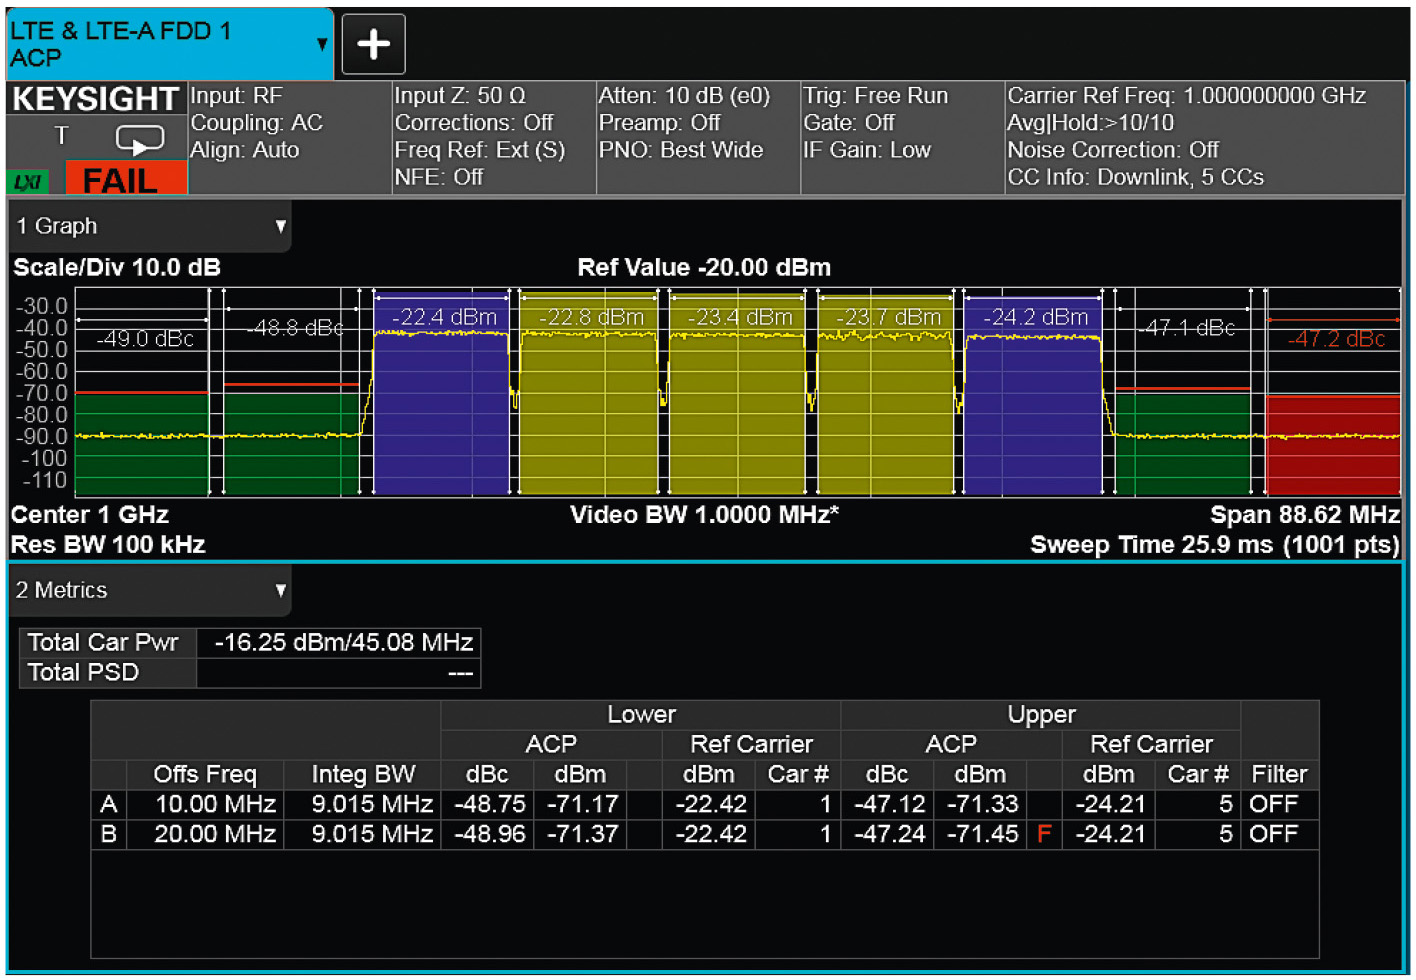The width and height of the screenshot is (1416, 980).
Task: Click the T trigger indicator icon
Action: (x=61, y=136)
